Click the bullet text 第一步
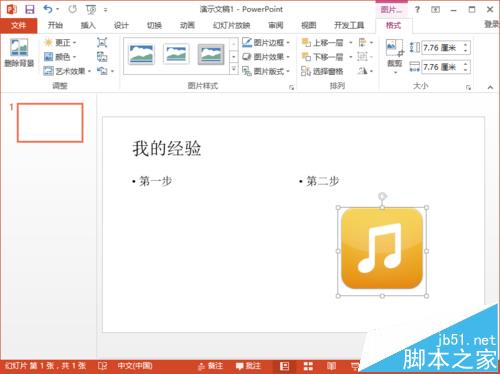500x374 pixels. coord(155,181)
